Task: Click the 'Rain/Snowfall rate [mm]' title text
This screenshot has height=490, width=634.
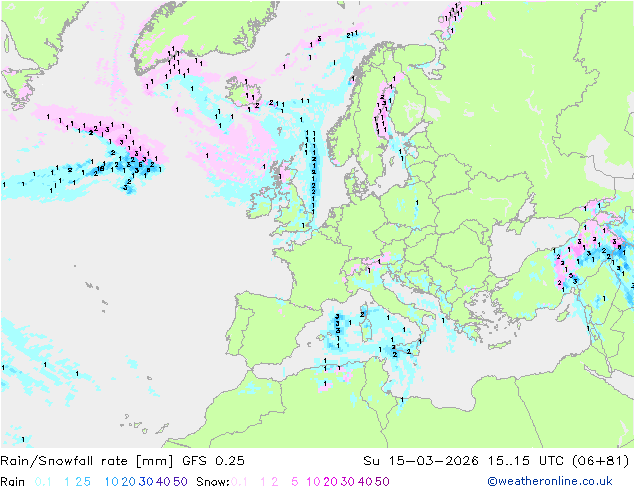Action: pyautogui.click(x=87, y=461)
